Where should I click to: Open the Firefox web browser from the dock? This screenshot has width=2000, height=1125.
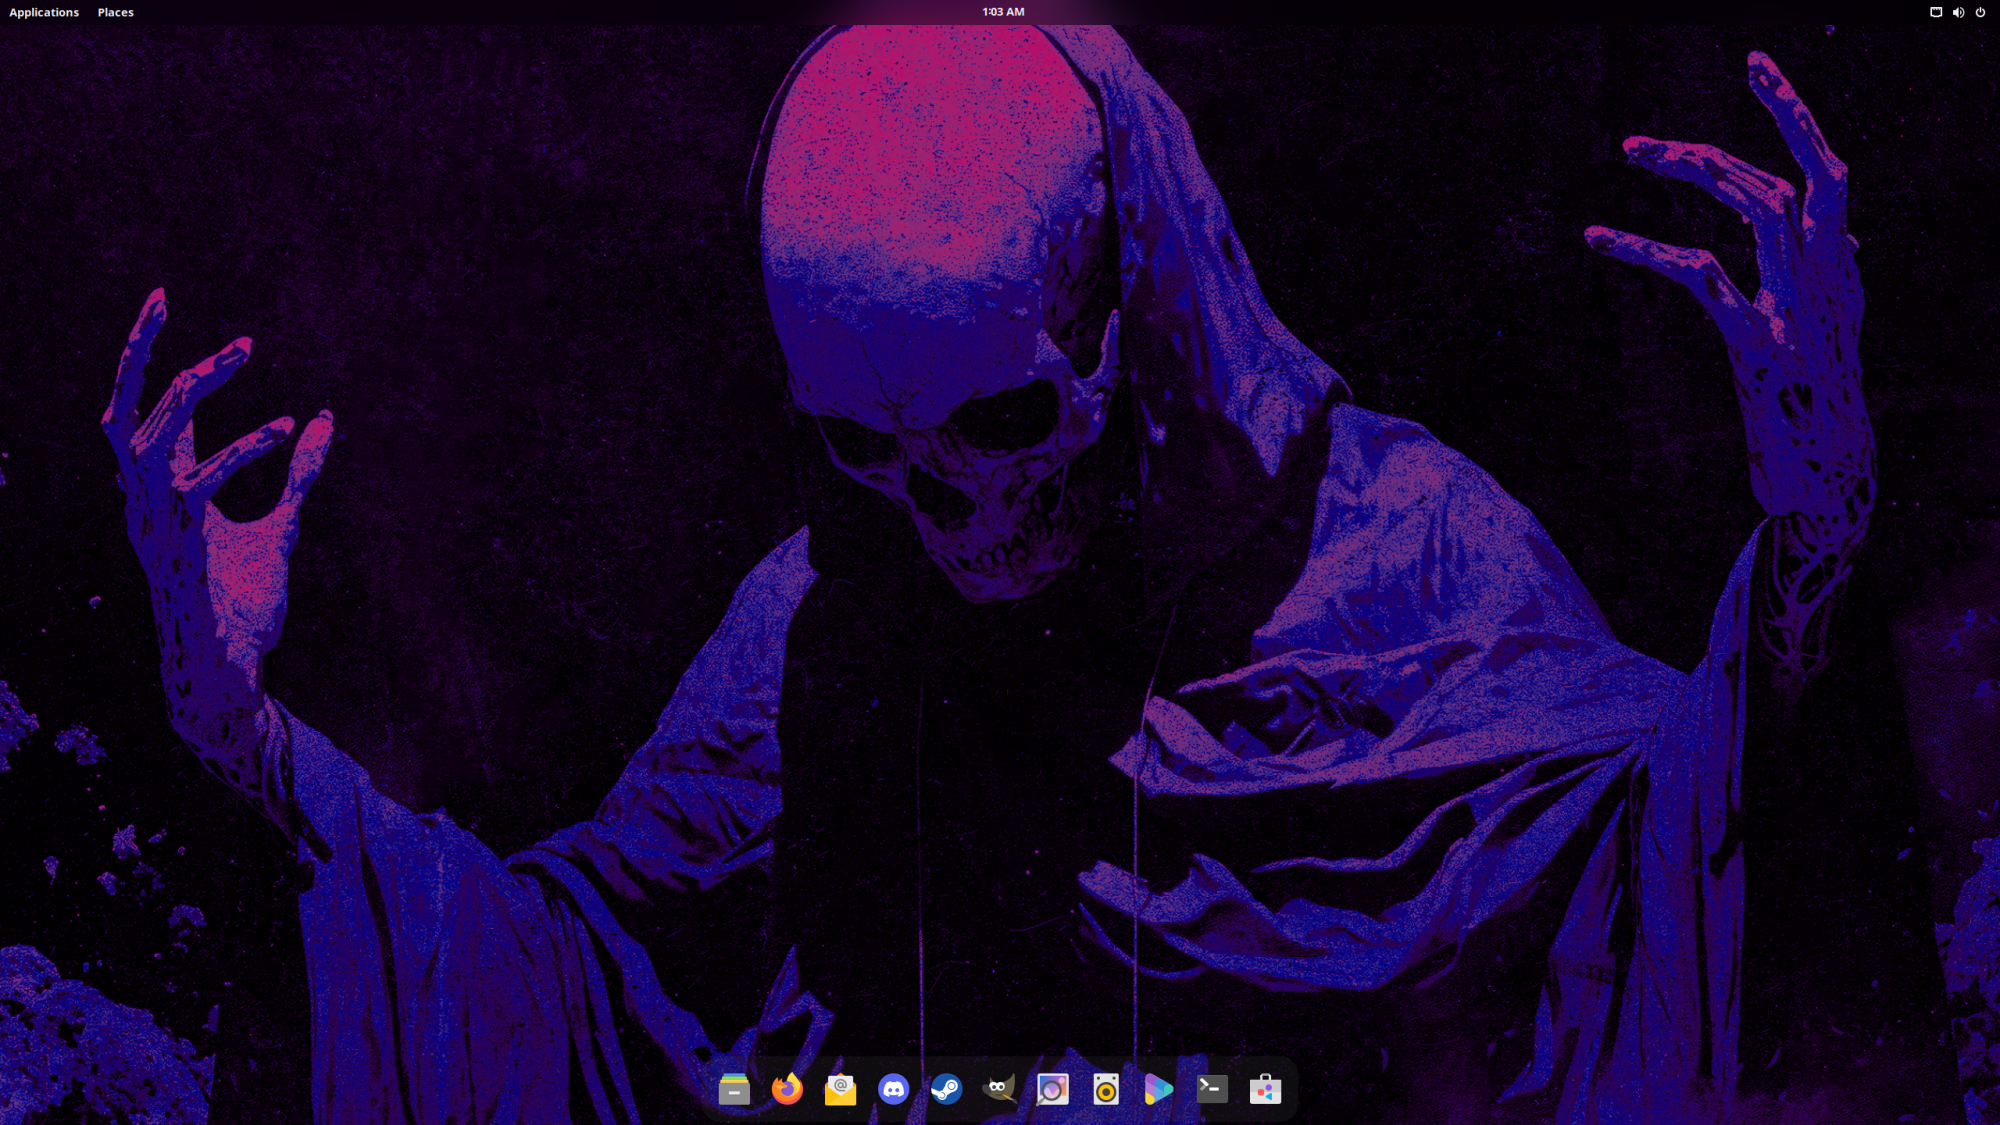point(788,1089)
